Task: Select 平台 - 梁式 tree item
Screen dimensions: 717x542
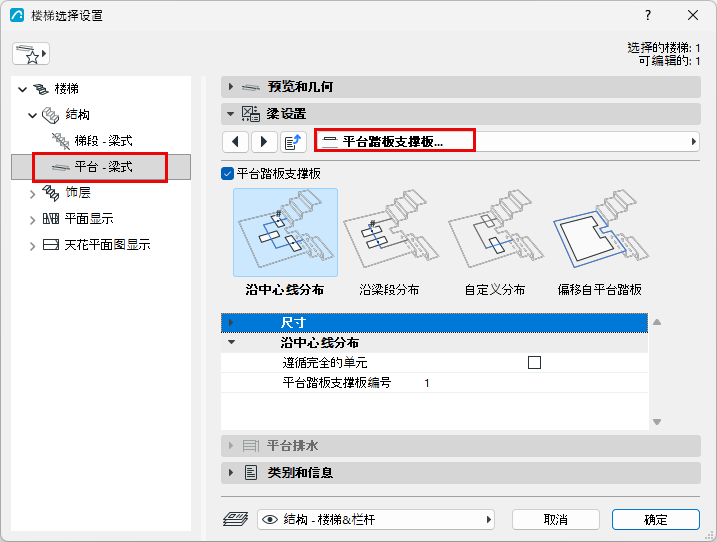Action: pyautogui.click(x=103, y=167)
